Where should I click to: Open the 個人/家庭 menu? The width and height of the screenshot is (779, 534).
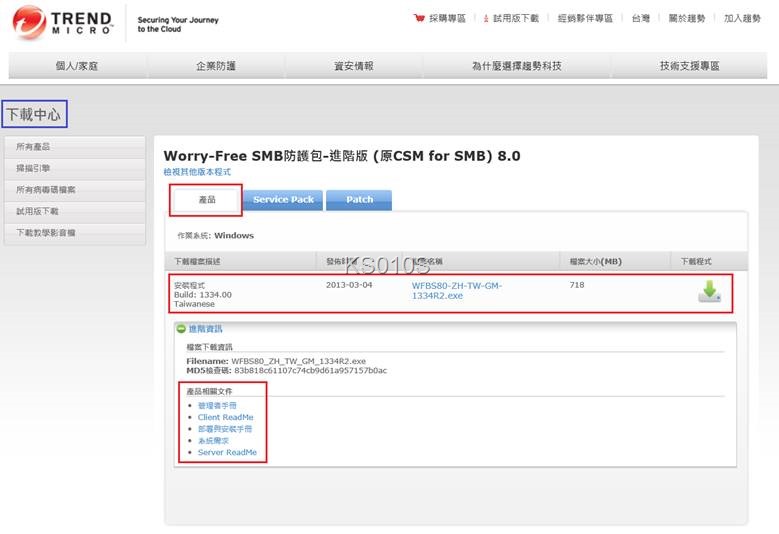[77, 66]
